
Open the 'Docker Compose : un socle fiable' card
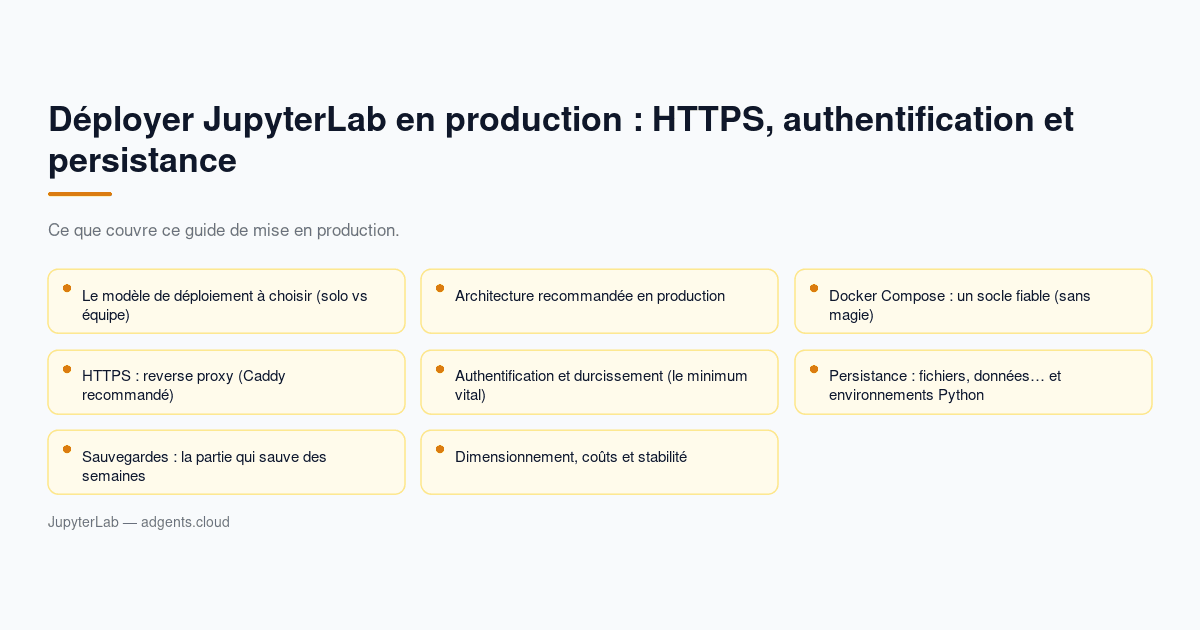(973, 301)
